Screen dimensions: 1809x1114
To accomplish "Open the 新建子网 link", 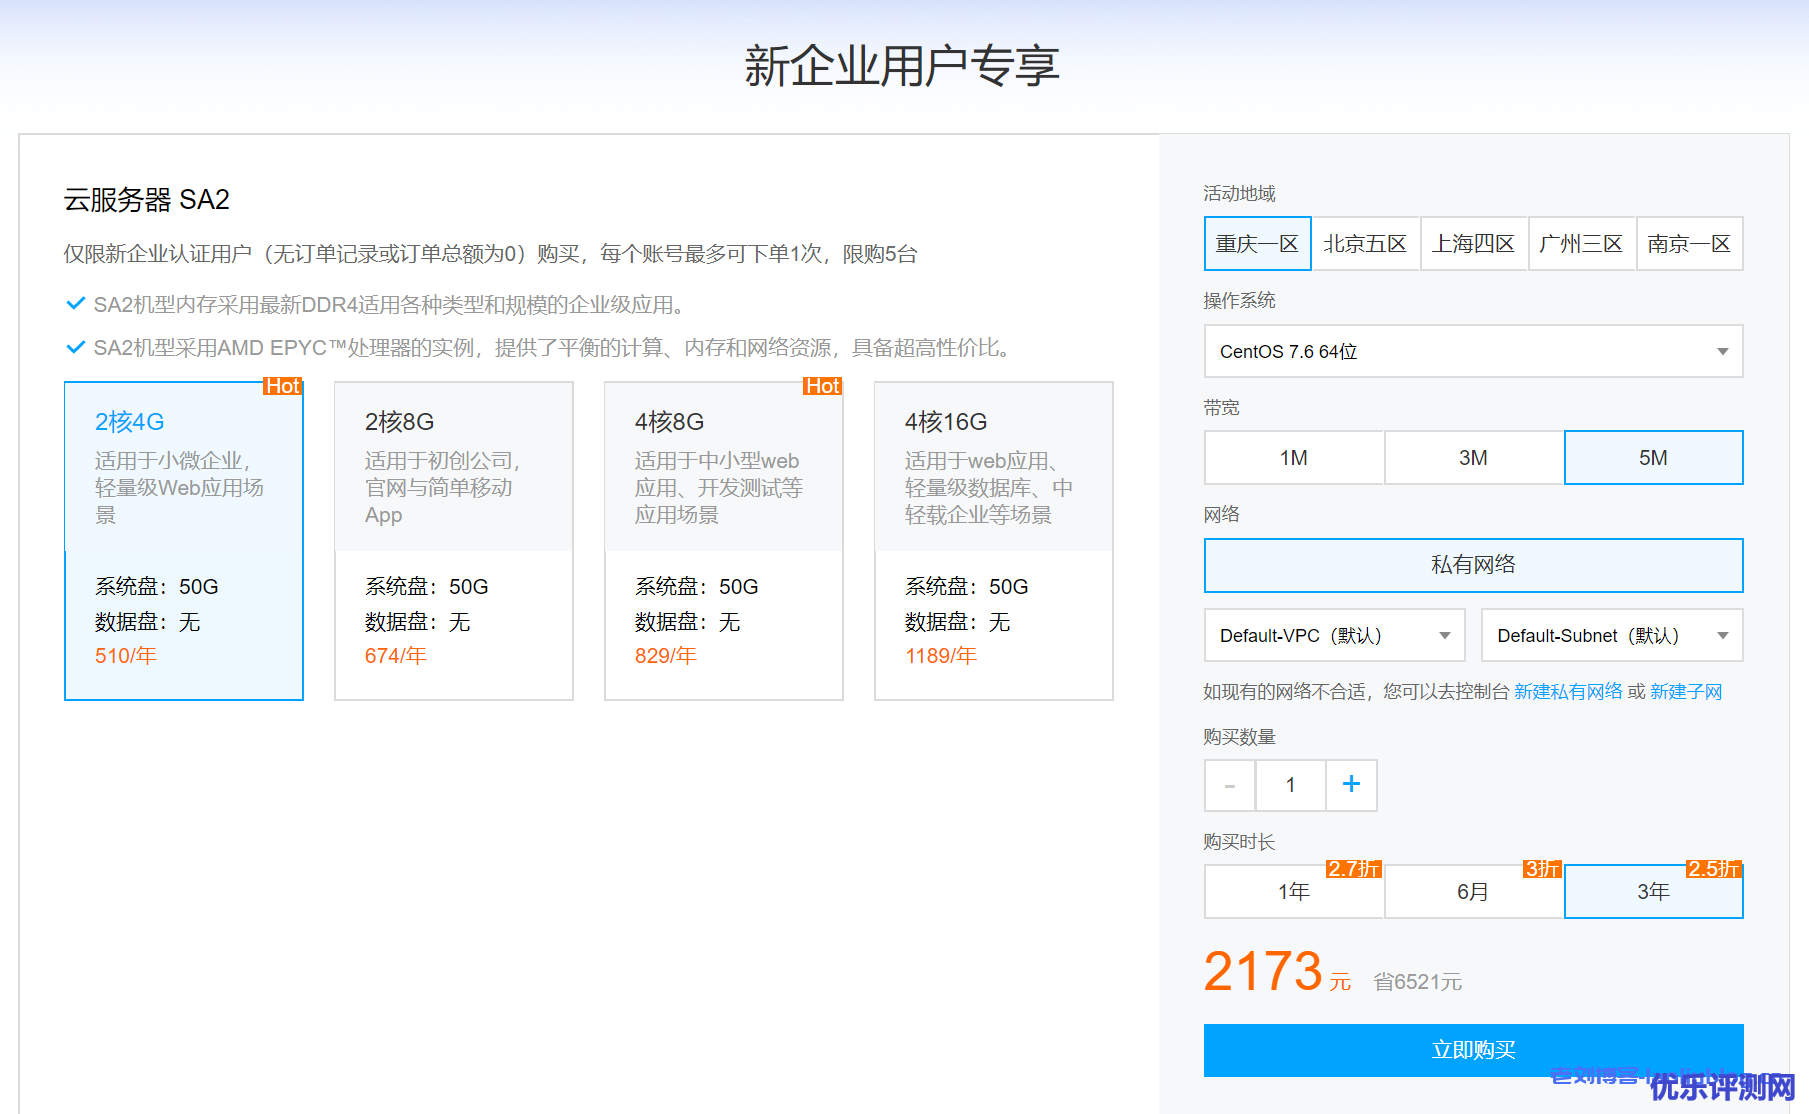I will click(x=1686, y=692).
